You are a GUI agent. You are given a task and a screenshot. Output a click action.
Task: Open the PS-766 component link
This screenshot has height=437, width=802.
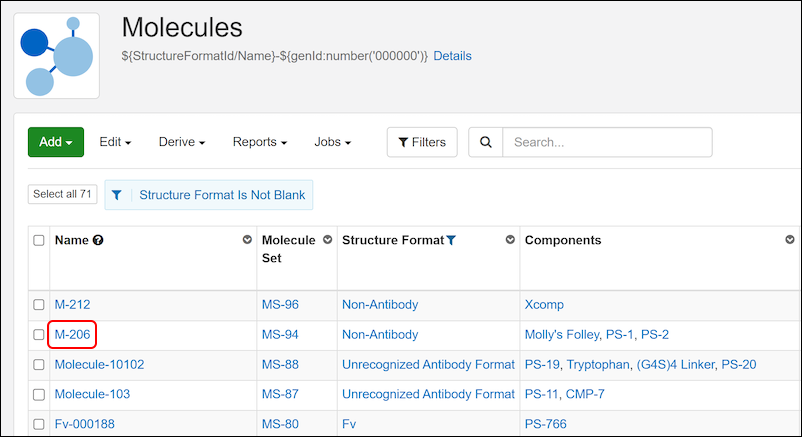pyautogui.click(x=546, y=424)
